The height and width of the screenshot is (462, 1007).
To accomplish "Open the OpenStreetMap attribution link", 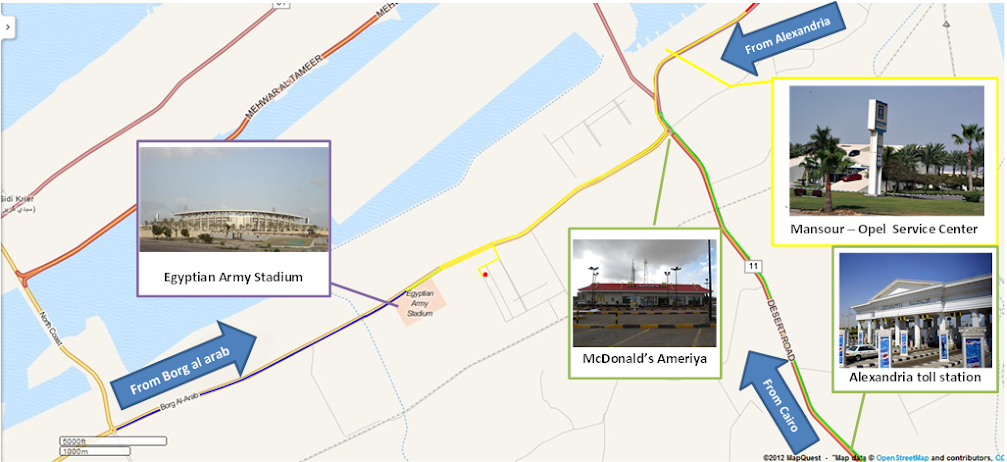I will point(902,458).
